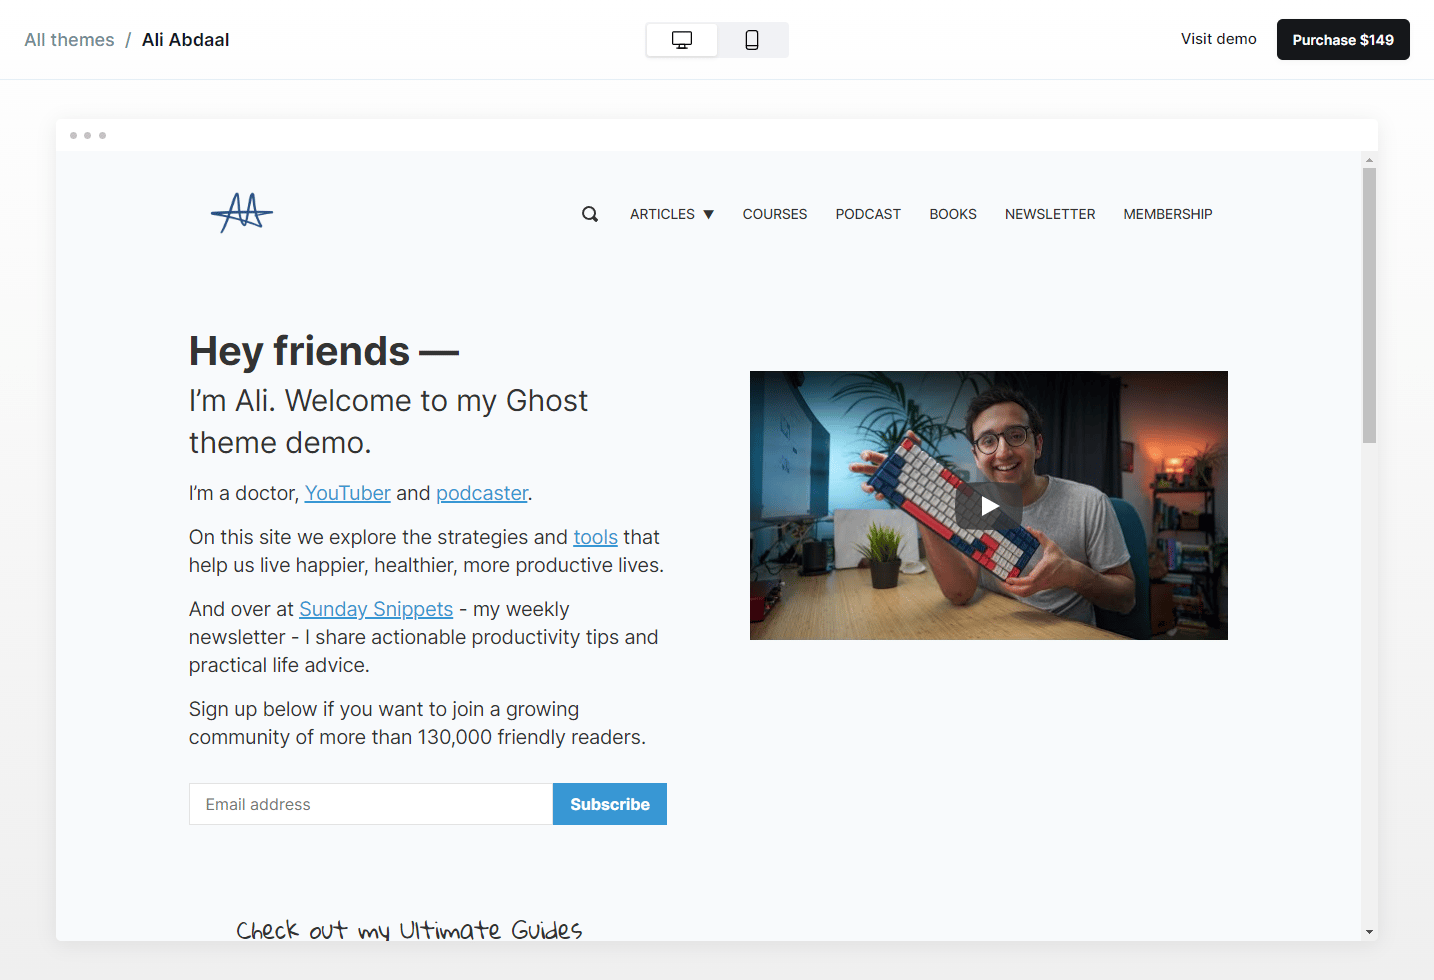Viewport: 1434px width, 980px height.
Task: Open the Newsletter nav item
Action: pos(1050,214)
